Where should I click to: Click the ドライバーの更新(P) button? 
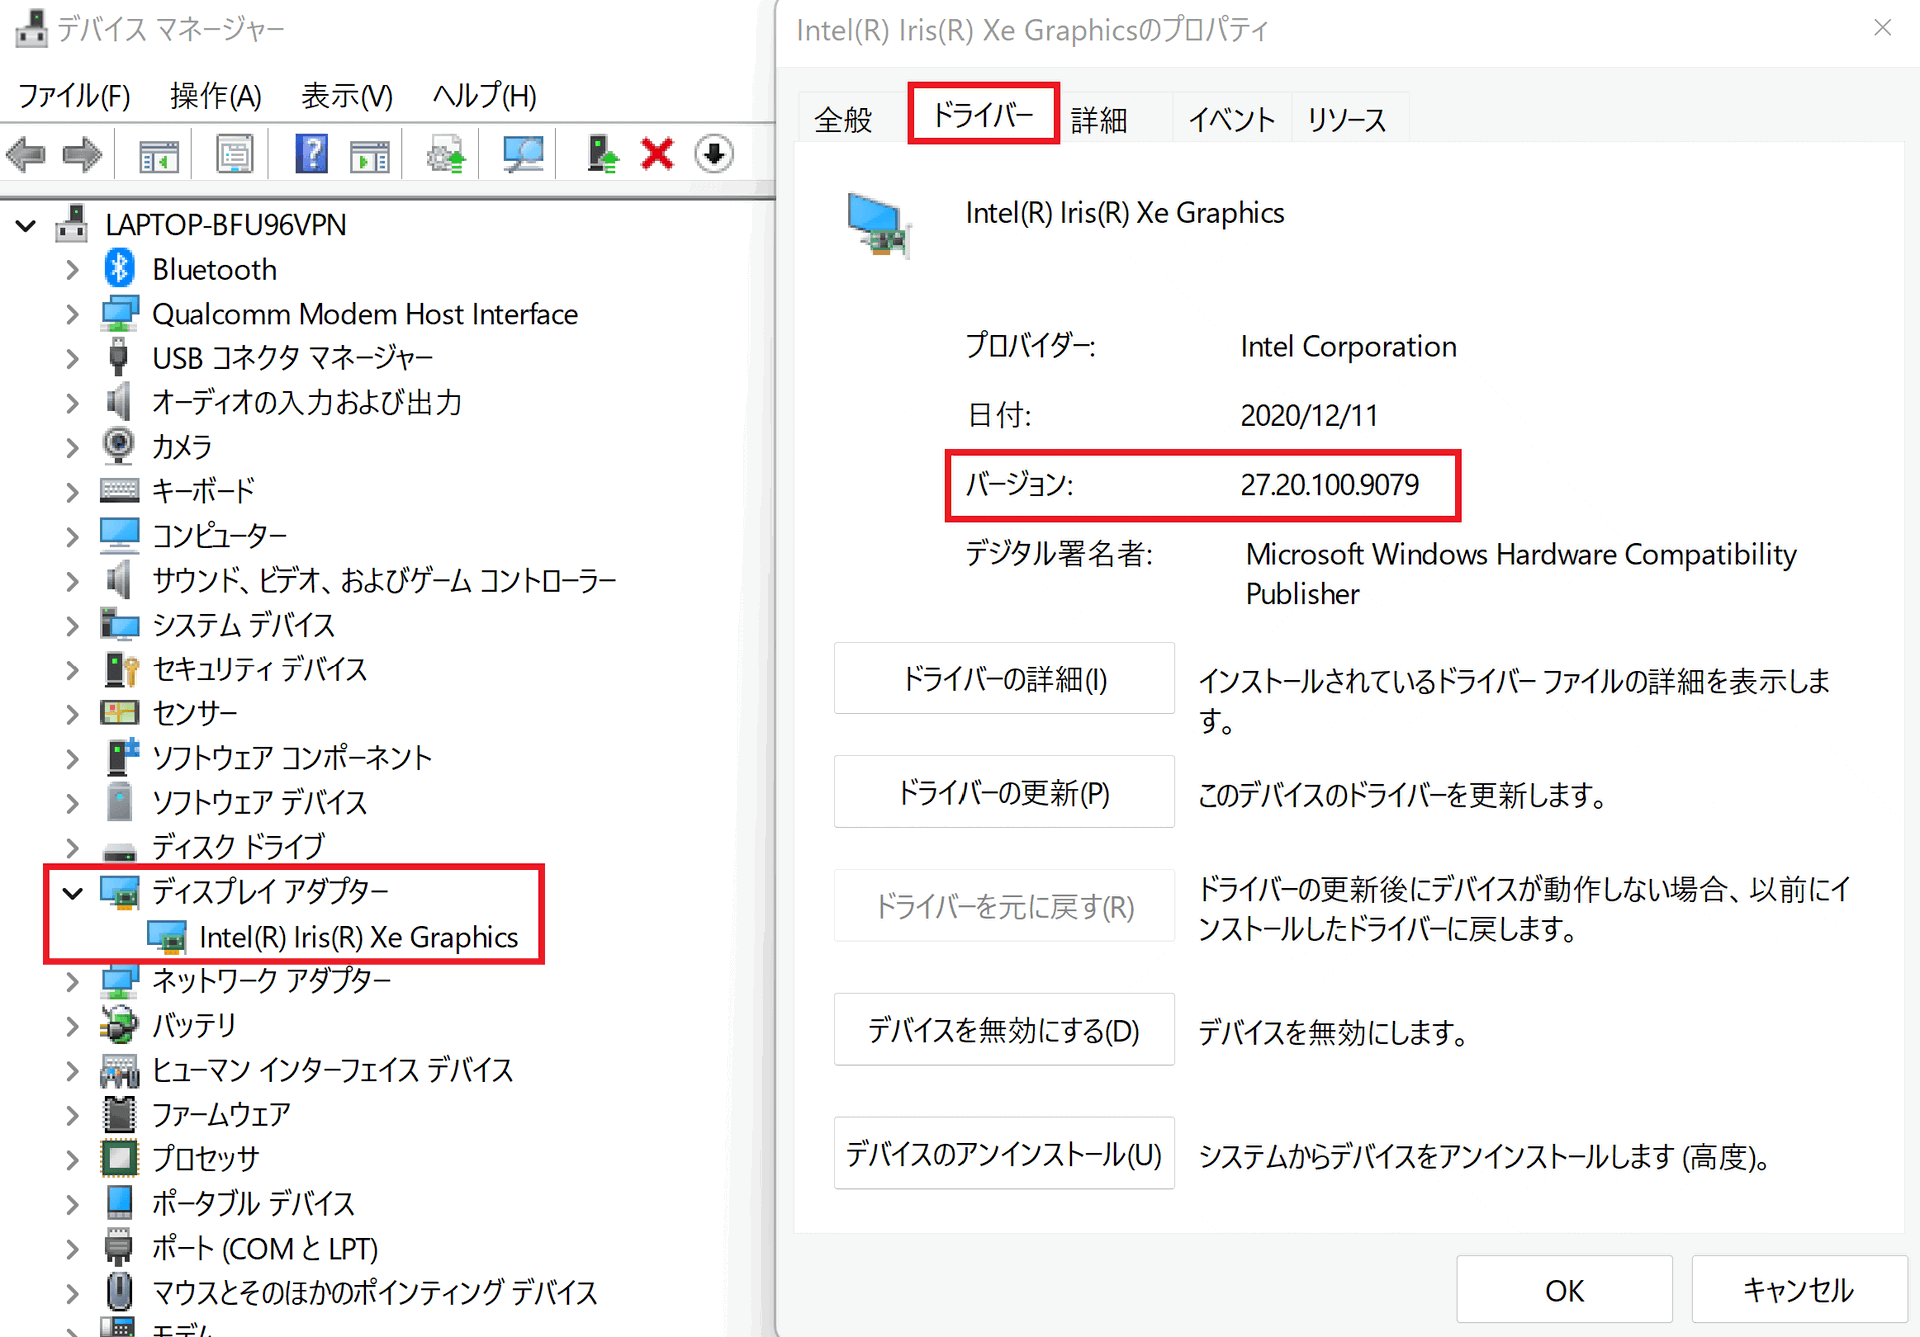(1003, 793)
